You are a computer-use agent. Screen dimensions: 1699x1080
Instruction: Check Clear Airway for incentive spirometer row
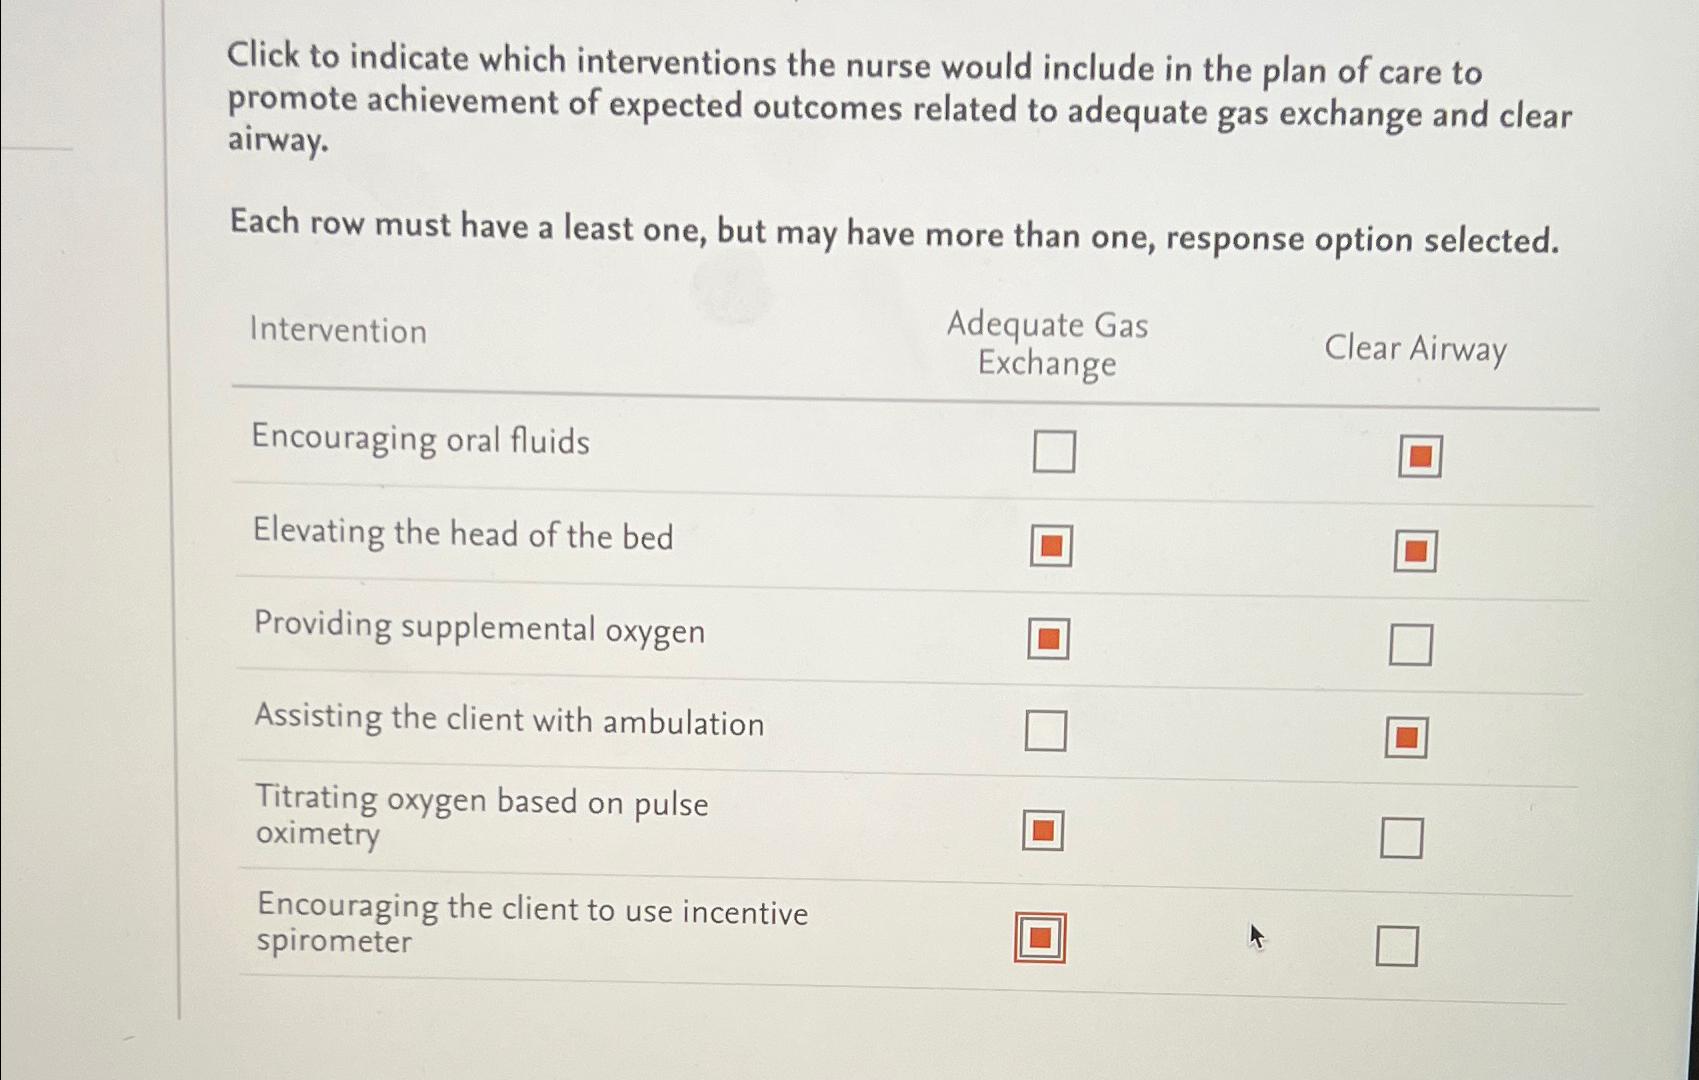pyautogui.click(x=1399, y=945)
